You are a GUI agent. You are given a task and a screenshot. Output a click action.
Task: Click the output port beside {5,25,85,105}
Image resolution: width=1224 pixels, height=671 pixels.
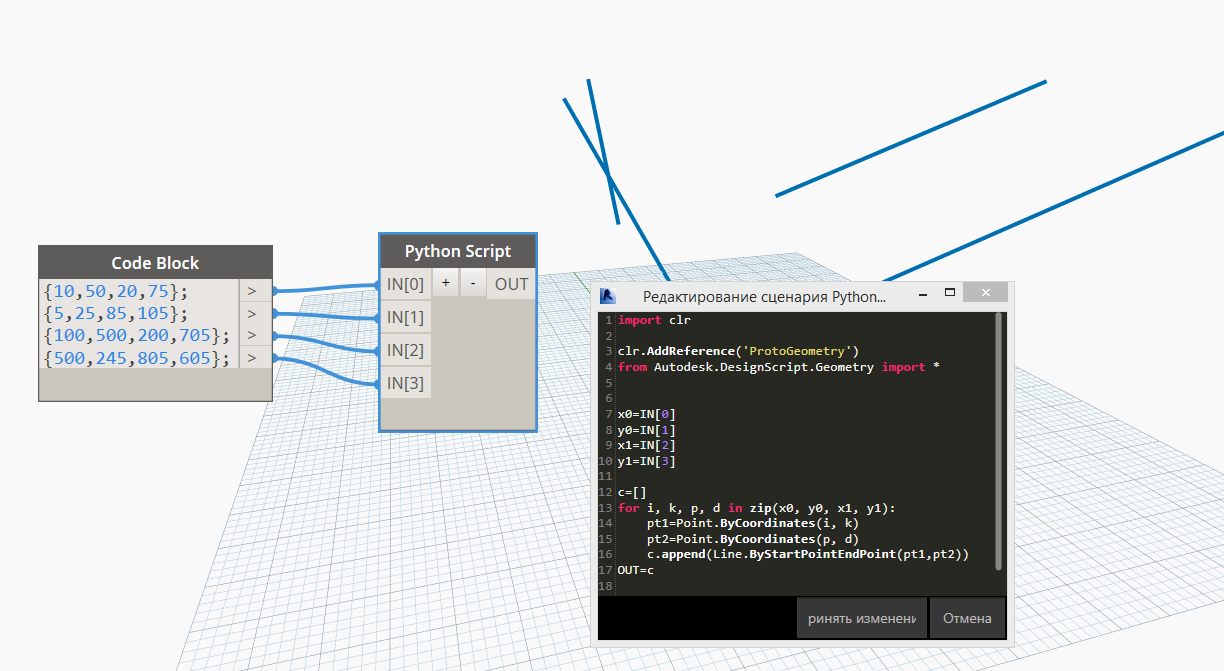point(252,313)
